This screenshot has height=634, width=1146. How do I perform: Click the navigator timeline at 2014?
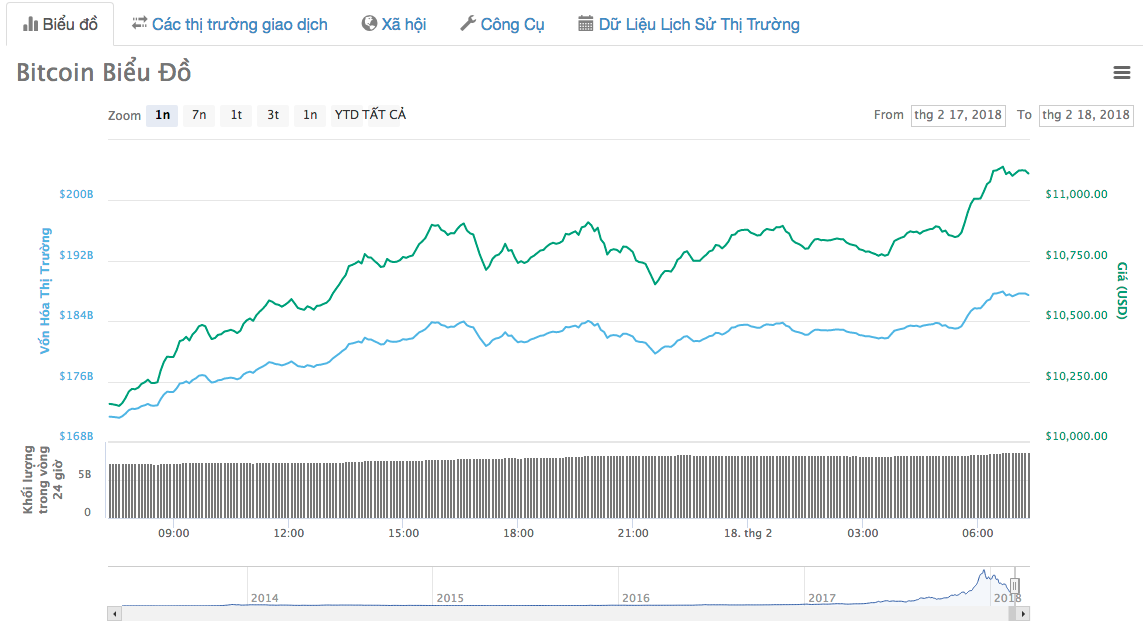(x=265, y=598)
